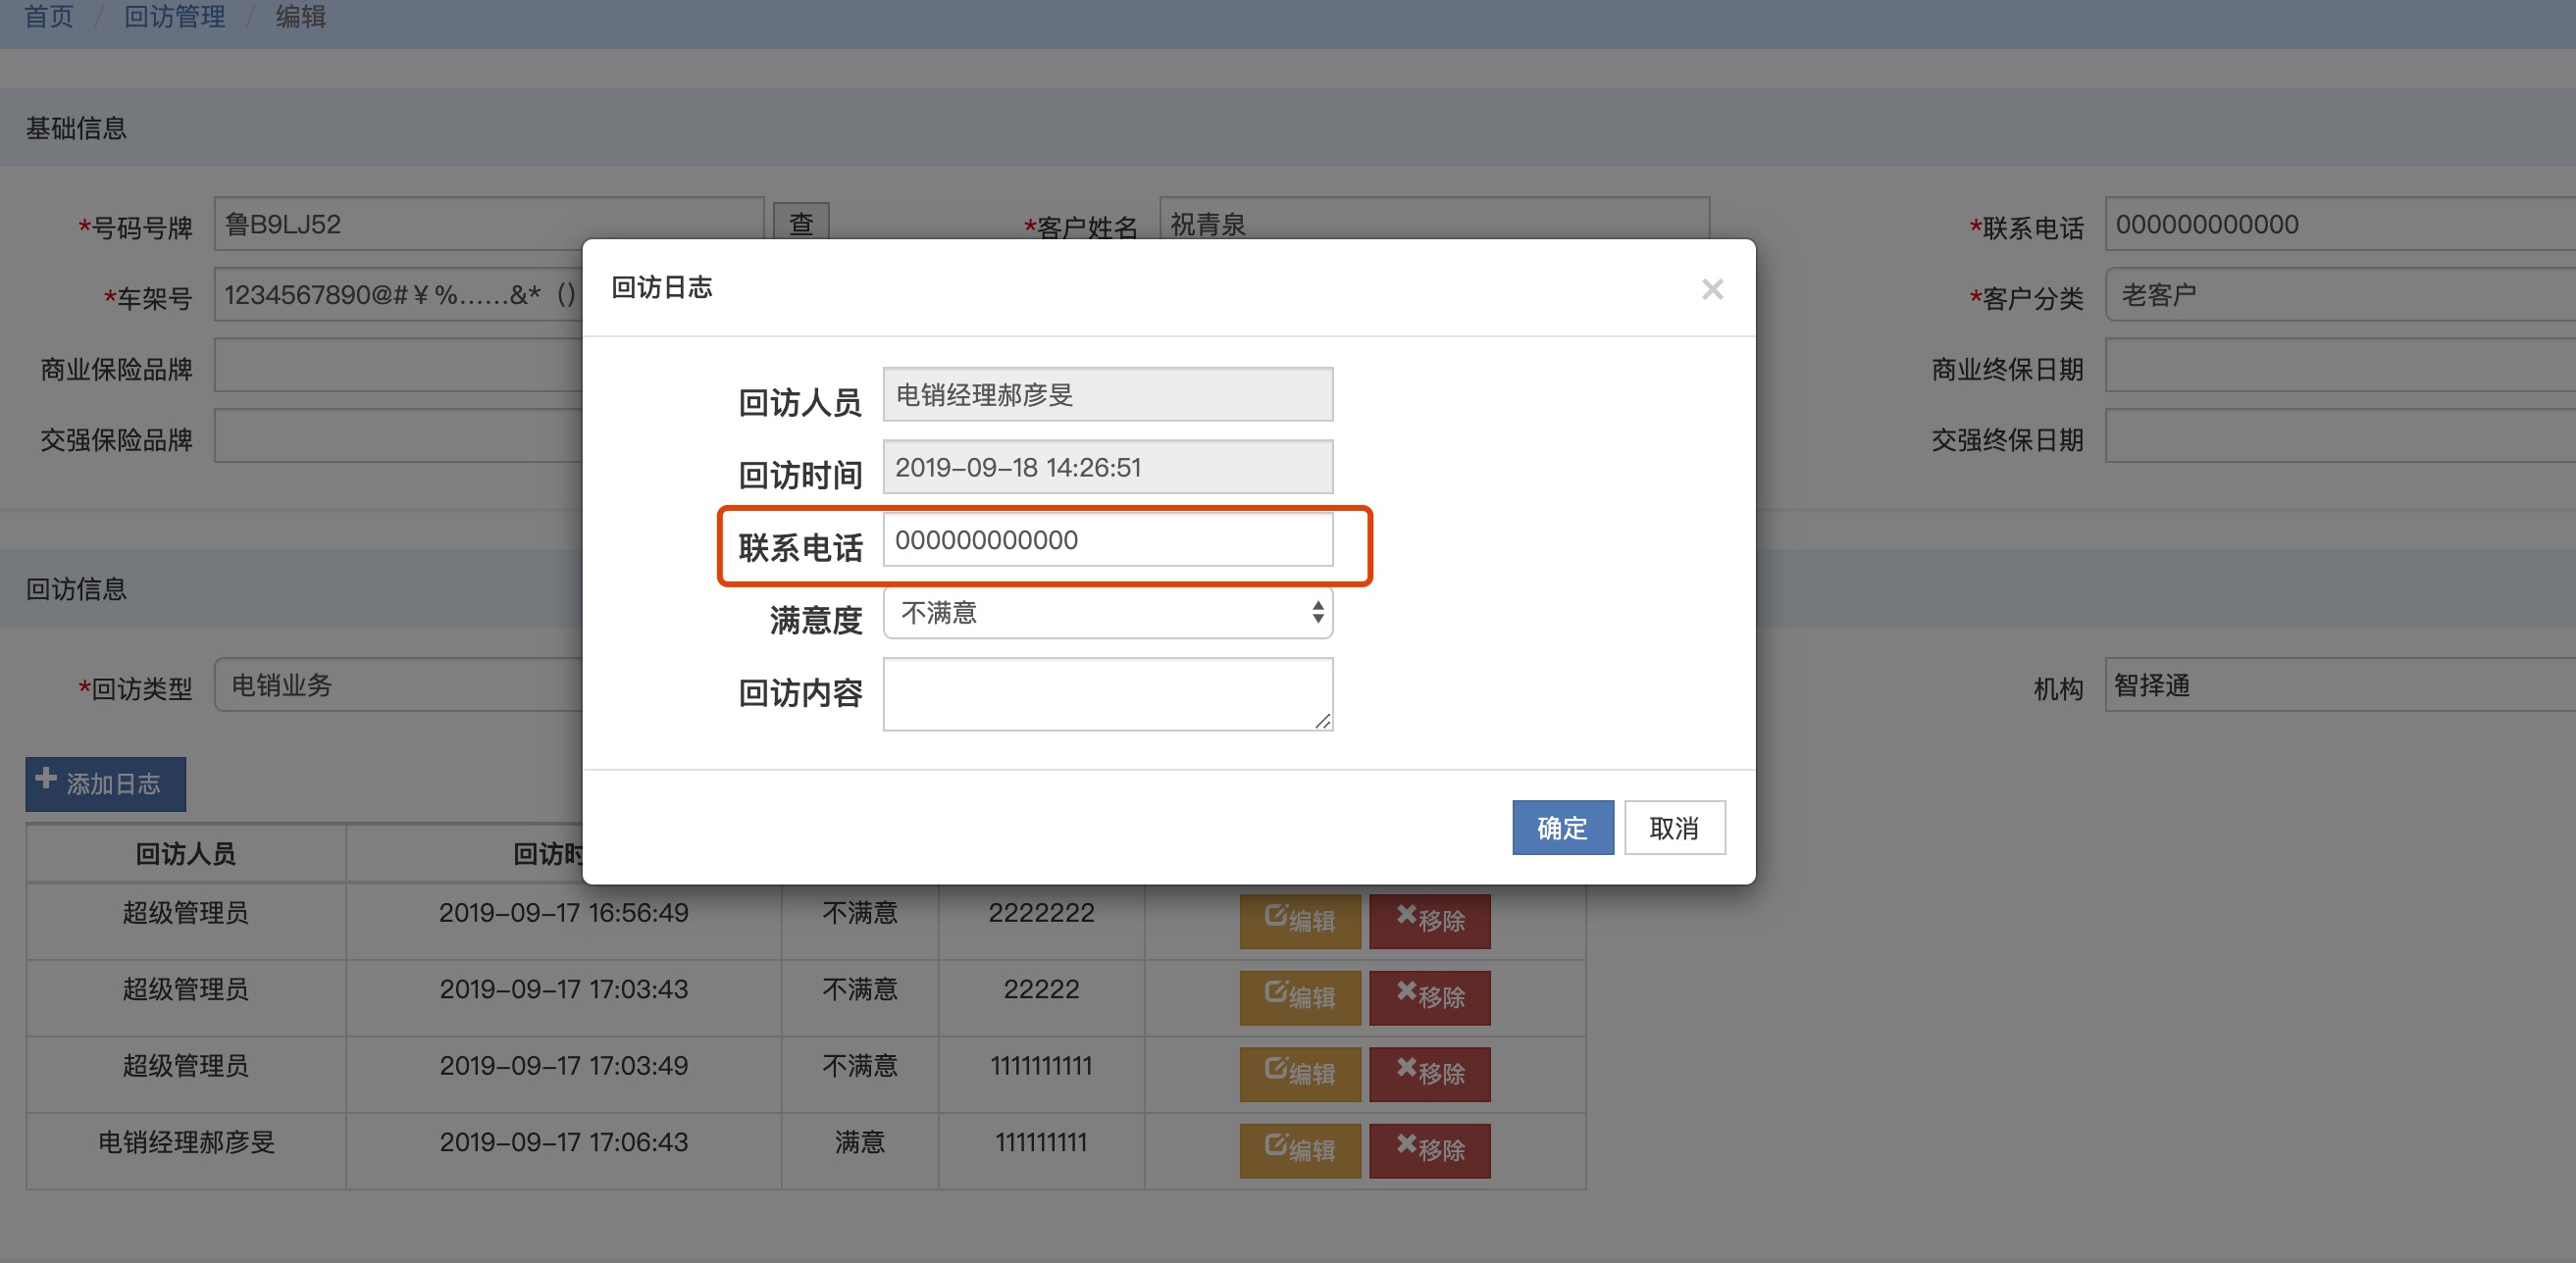Screen dimensions: 2576x1263
Task: Edit the 17:03:49 log entry
Action: (1299, 1073)
